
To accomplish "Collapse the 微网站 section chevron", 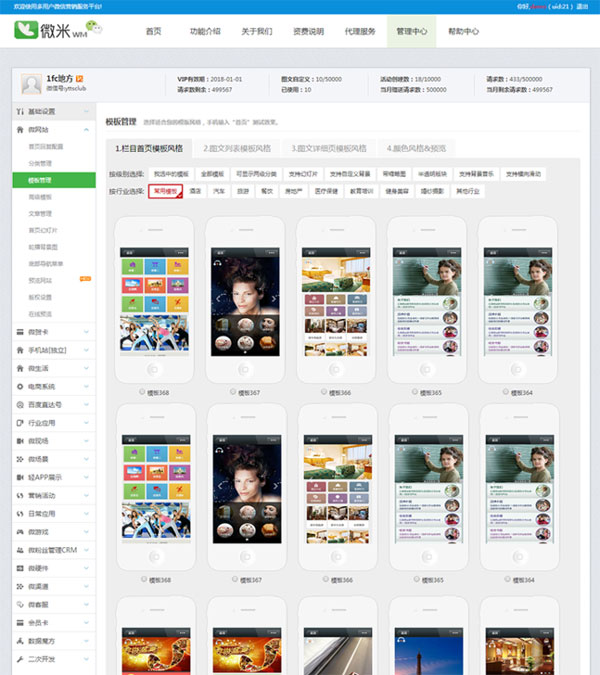I will (86, 130).
